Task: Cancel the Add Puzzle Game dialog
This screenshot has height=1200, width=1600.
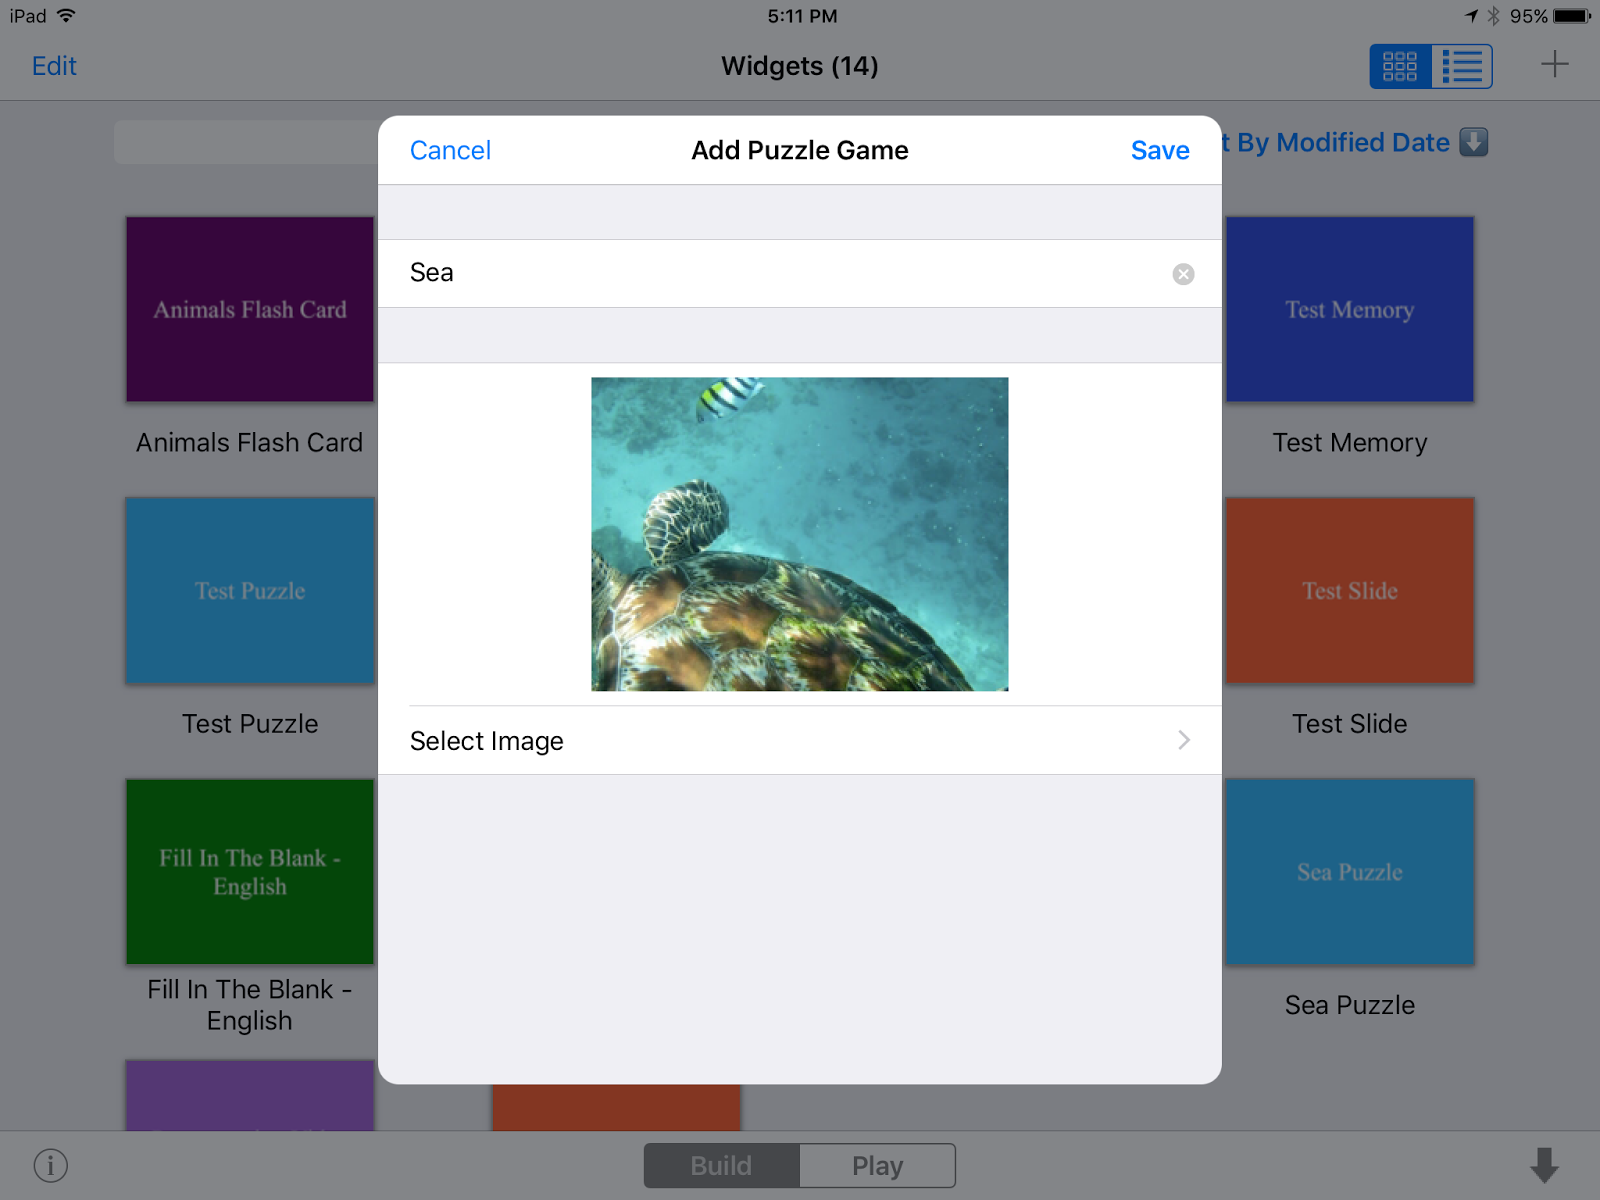Action: pos(450,150)
